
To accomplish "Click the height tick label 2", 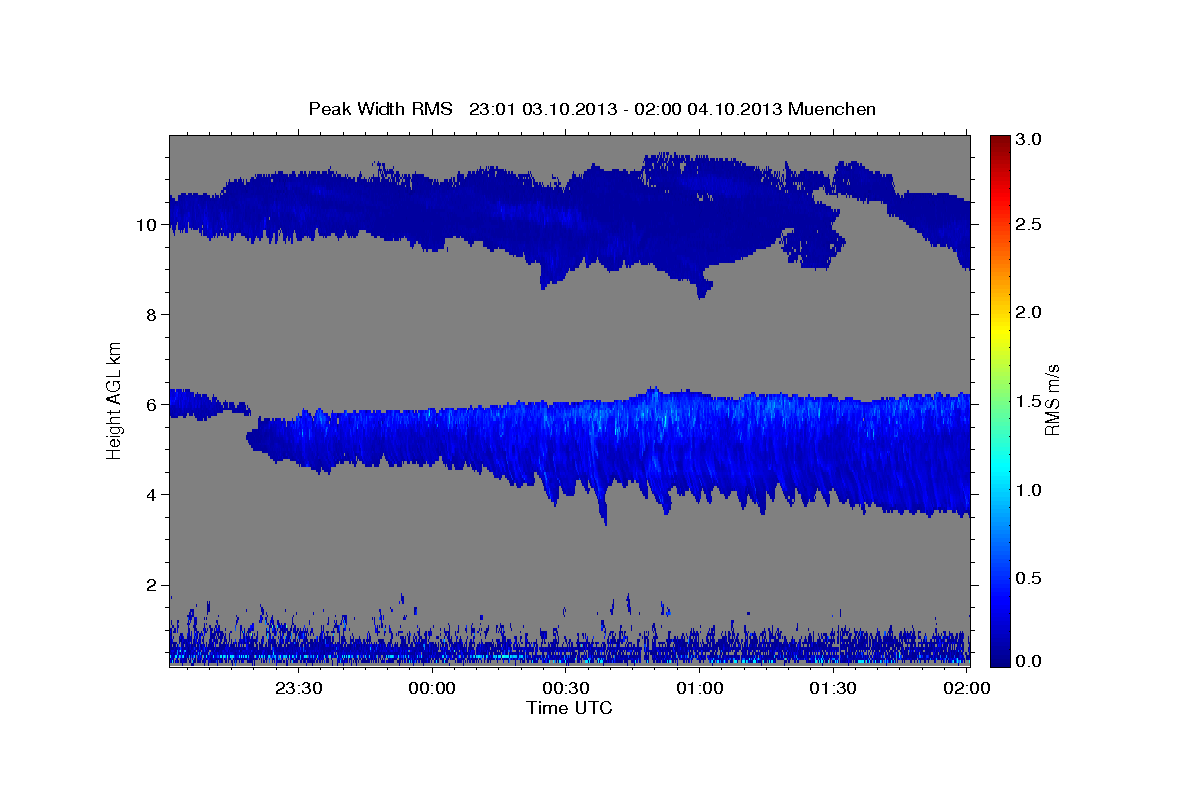I will pyautogui.click(x=152, y=585).
